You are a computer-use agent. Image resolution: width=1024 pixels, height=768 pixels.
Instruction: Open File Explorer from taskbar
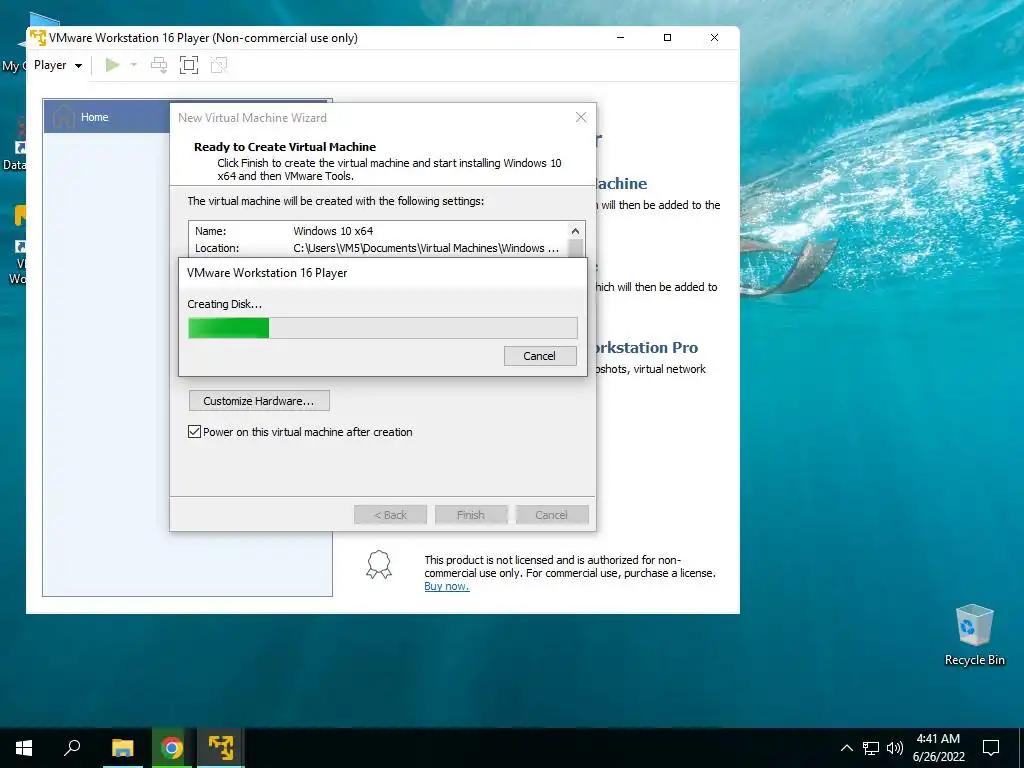click(x=122, y=748)
